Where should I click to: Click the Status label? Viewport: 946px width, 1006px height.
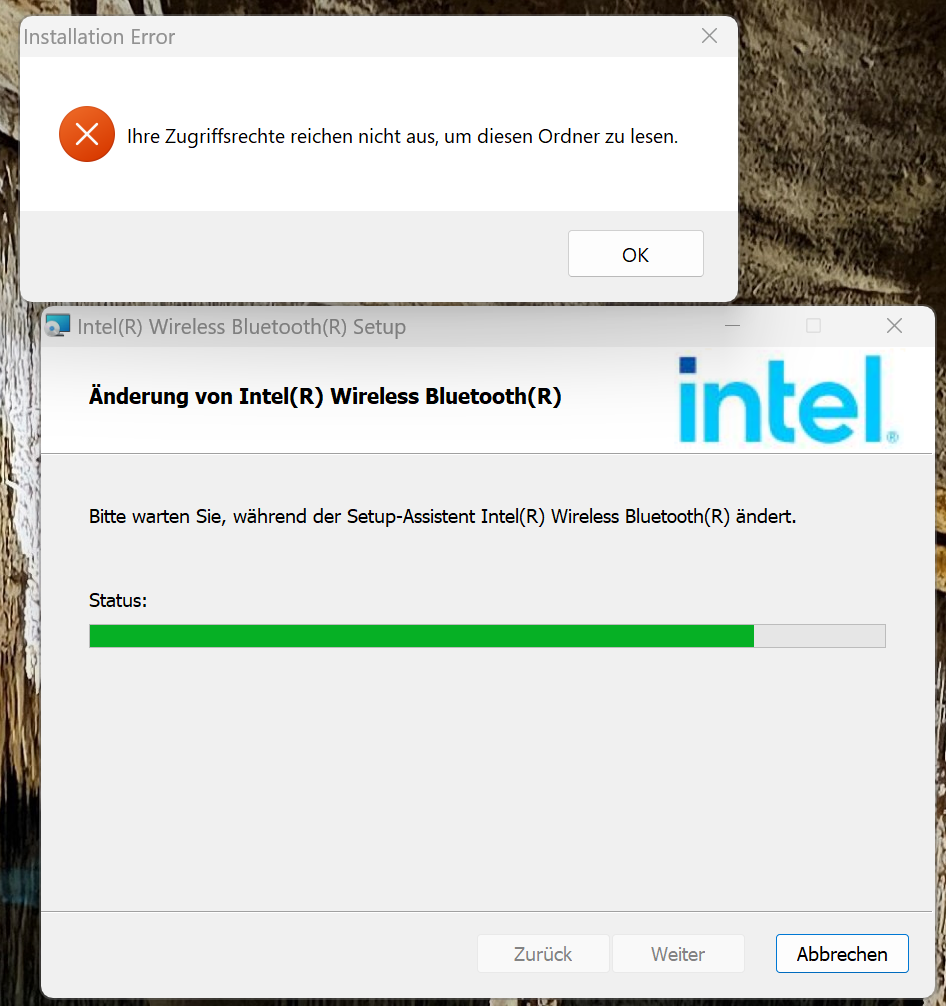(118, 601)
